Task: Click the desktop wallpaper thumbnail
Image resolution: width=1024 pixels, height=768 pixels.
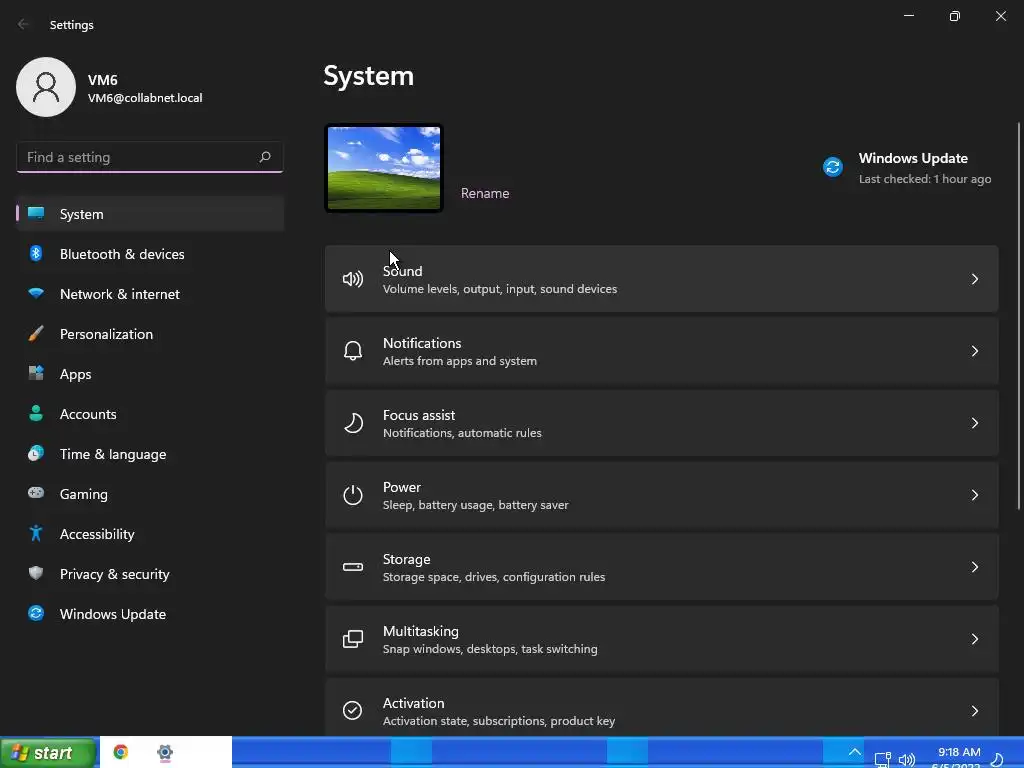Action: 384,168
